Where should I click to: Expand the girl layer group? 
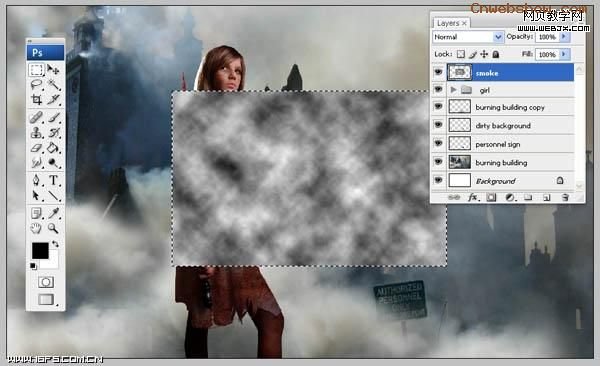coord(453,90)
